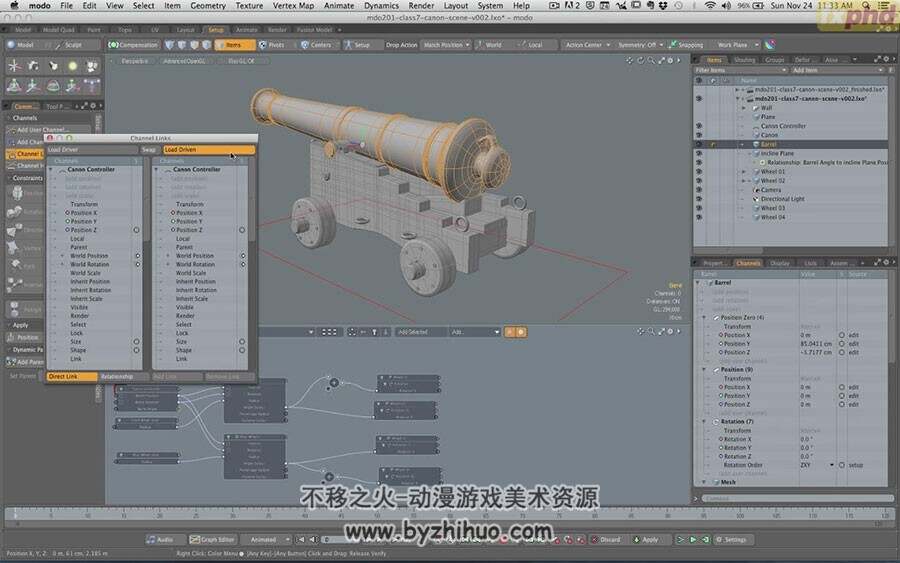Switch to the Display tab in properties

coord(779,263)
